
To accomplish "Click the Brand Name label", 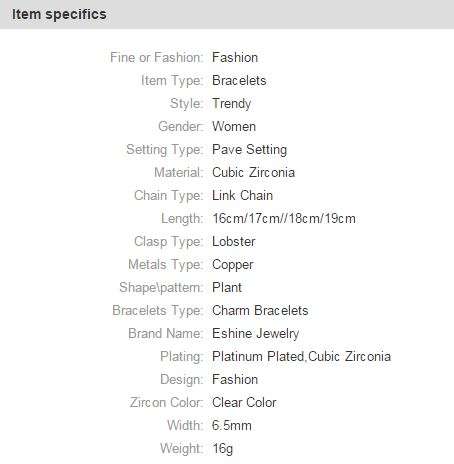I will [x=166, y=333].
